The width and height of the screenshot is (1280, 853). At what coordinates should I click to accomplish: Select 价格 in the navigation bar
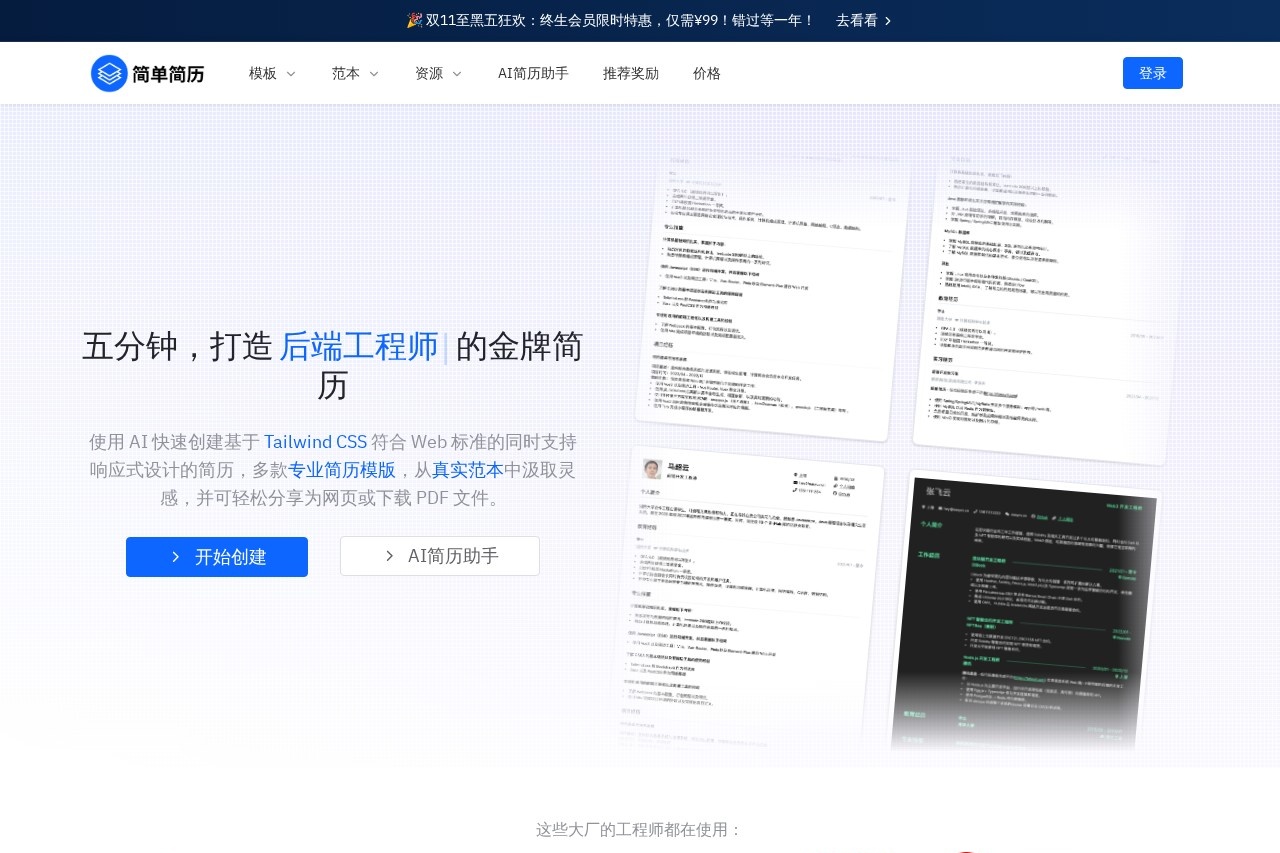click(x=706, y=73)
